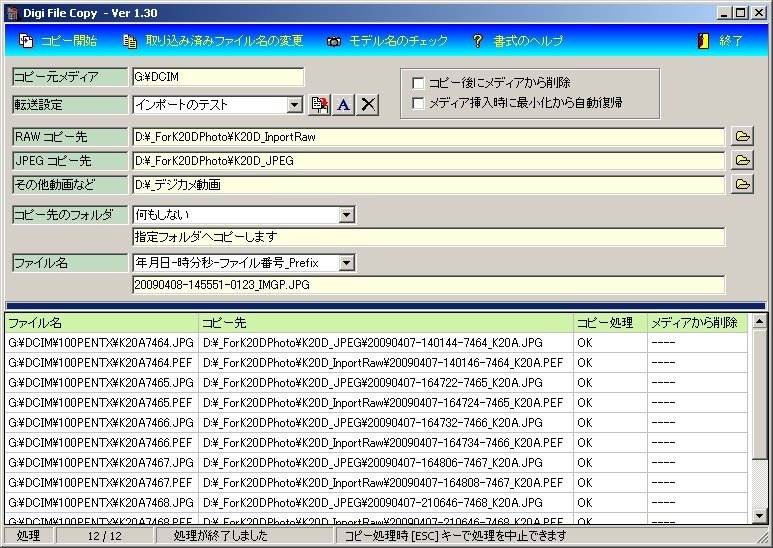The image size is (773, 548).
Task: Click the JPEG コピー先 path field
Action: point(428,161)
